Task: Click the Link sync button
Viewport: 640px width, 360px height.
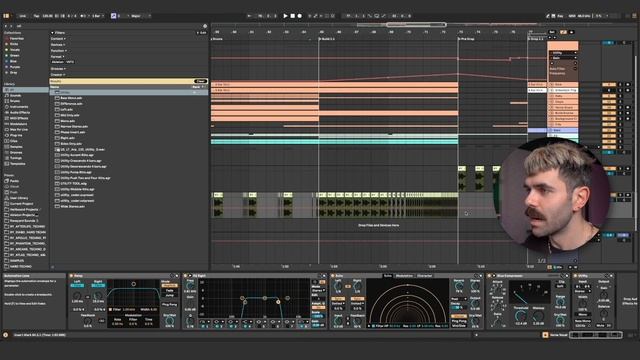Action: point(22,16)
